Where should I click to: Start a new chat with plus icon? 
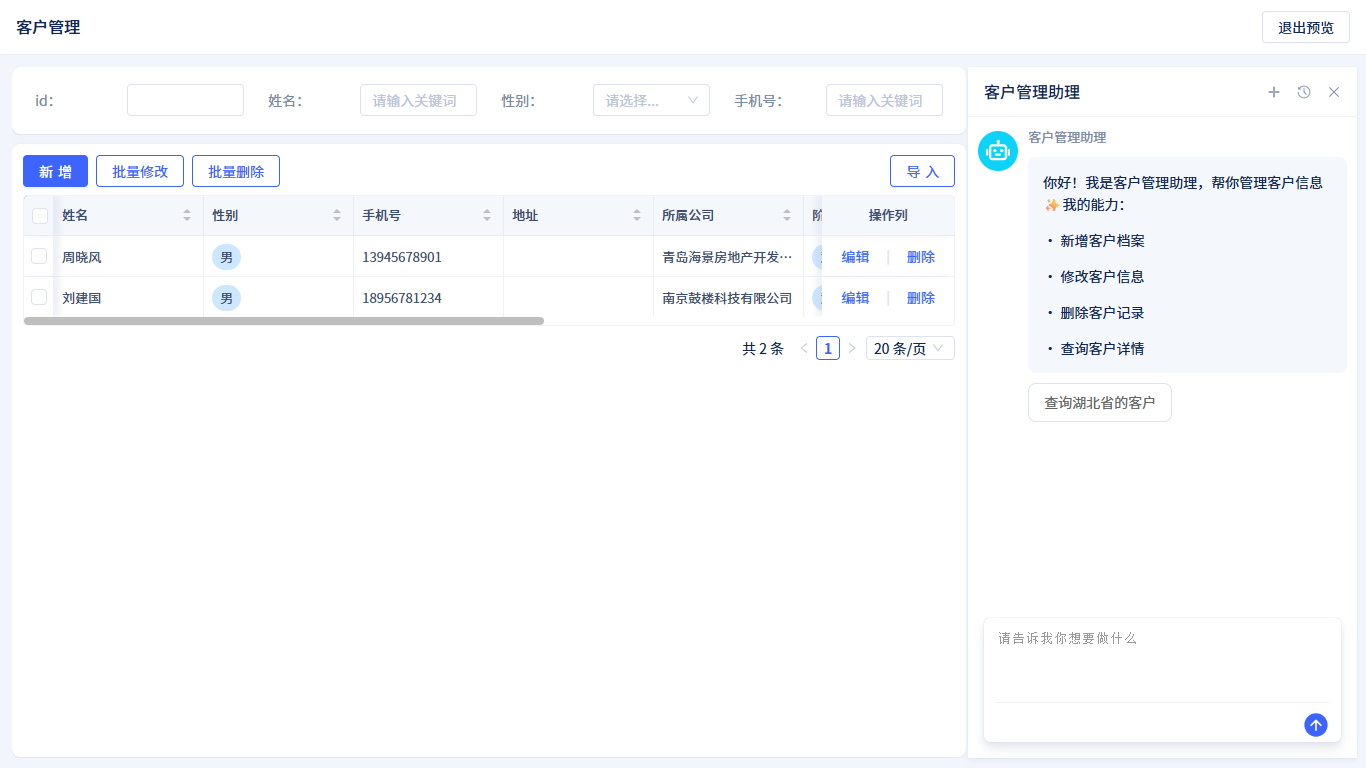(x=1274, y=92)
